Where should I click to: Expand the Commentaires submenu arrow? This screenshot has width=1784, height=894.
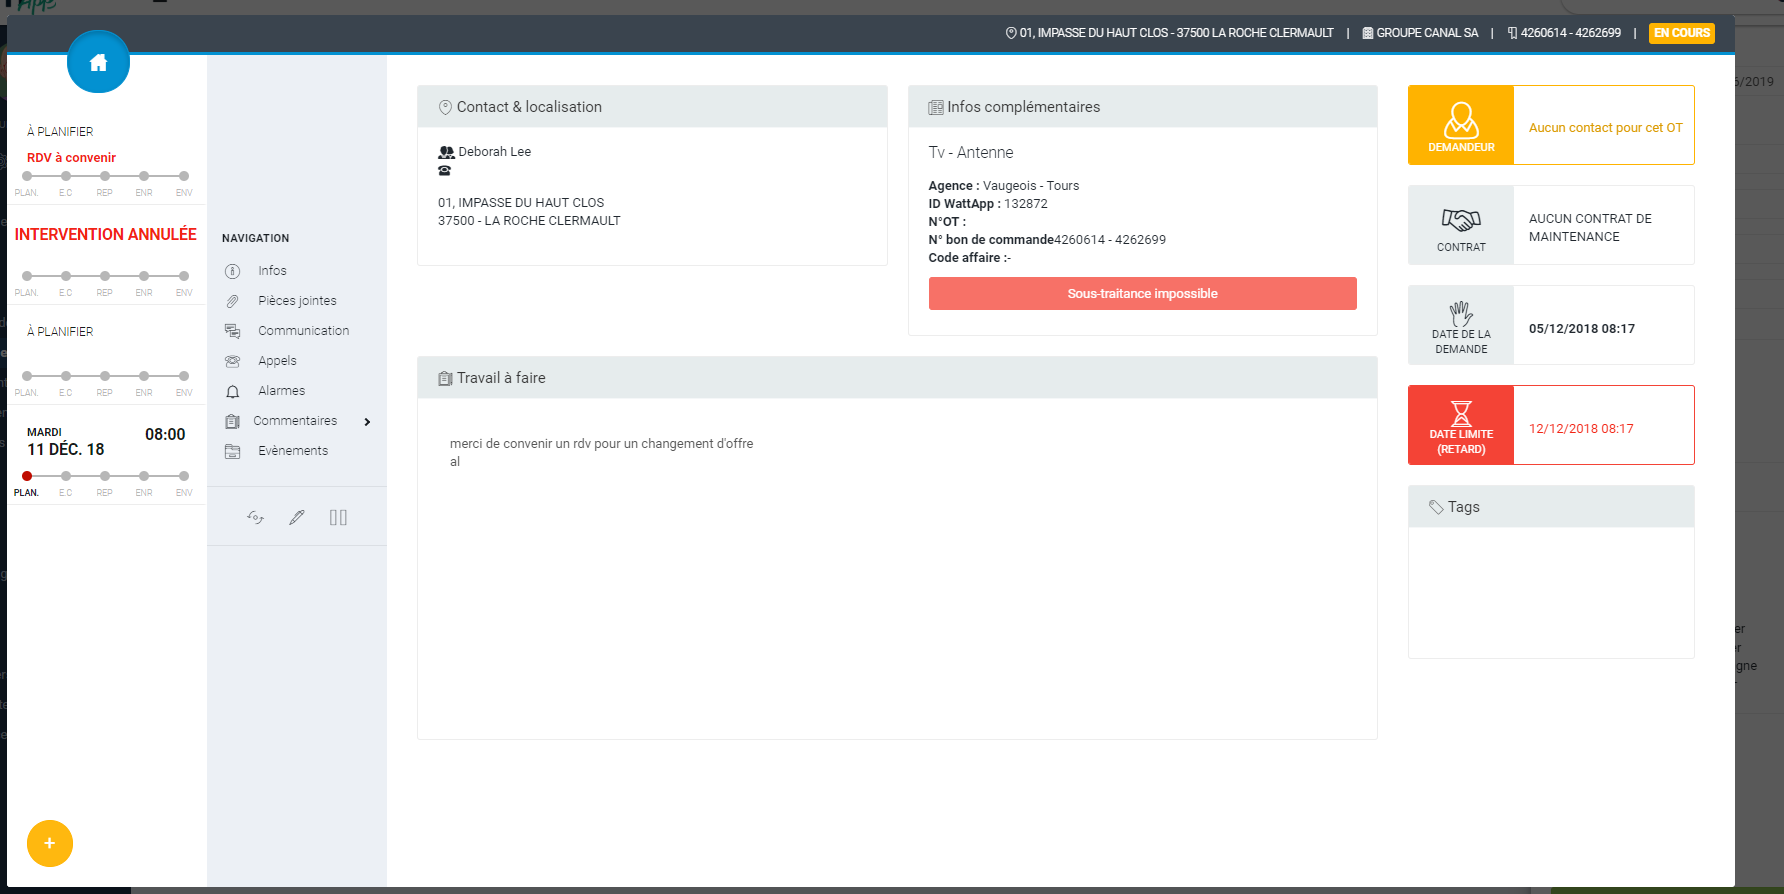[368, 422]
